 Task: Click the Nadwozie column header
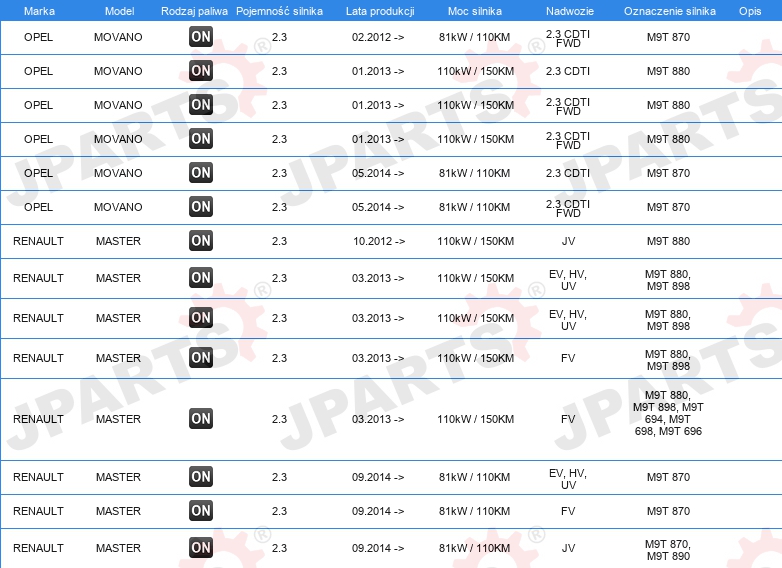point(570,11)
